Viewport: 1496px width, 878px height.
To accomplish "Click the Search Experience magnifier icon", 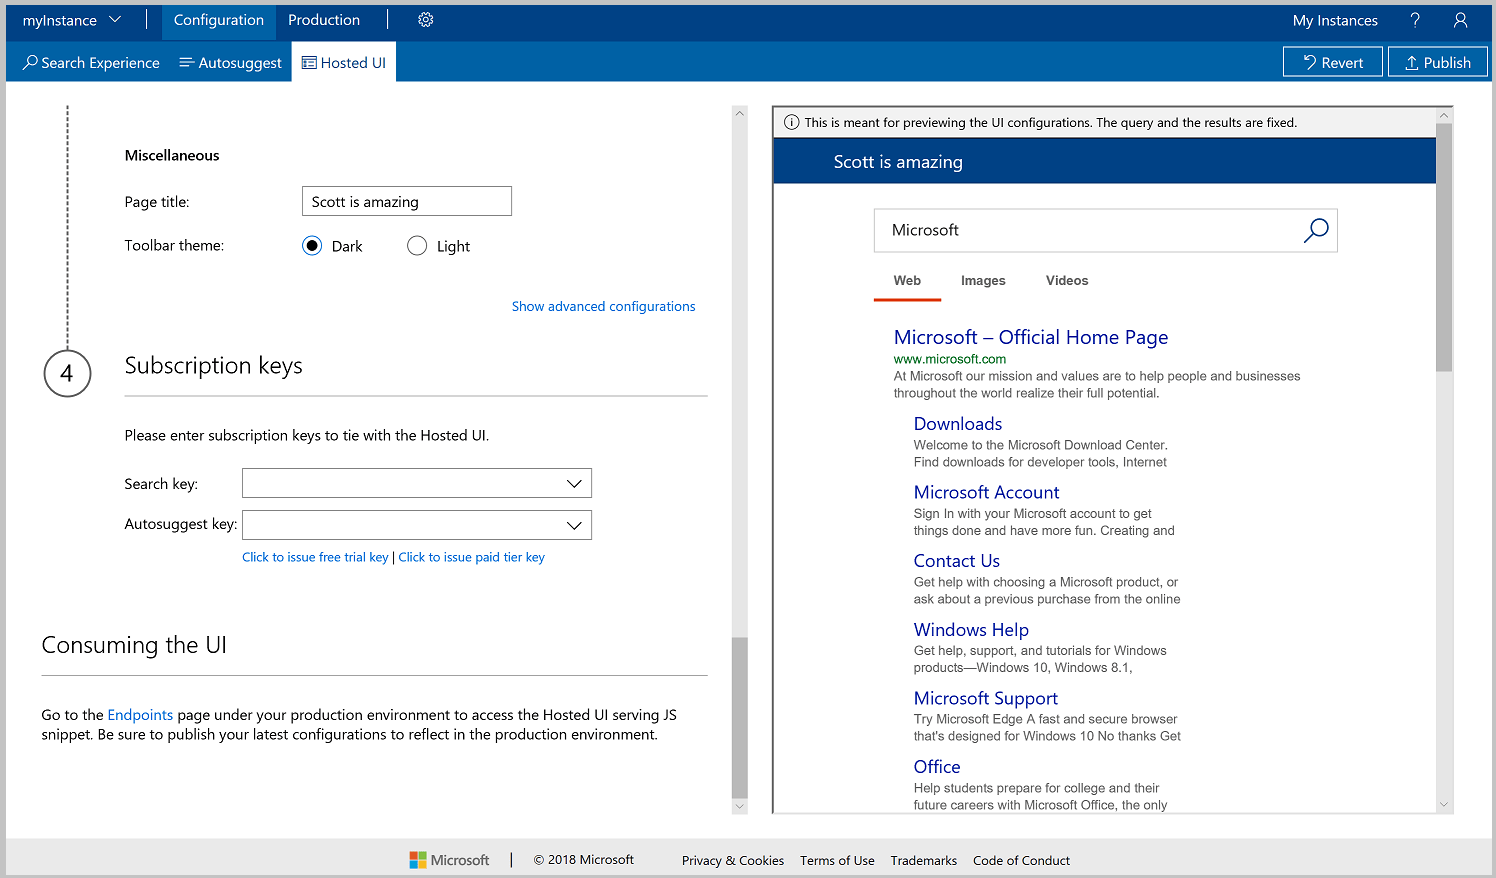I will point(28,62).
